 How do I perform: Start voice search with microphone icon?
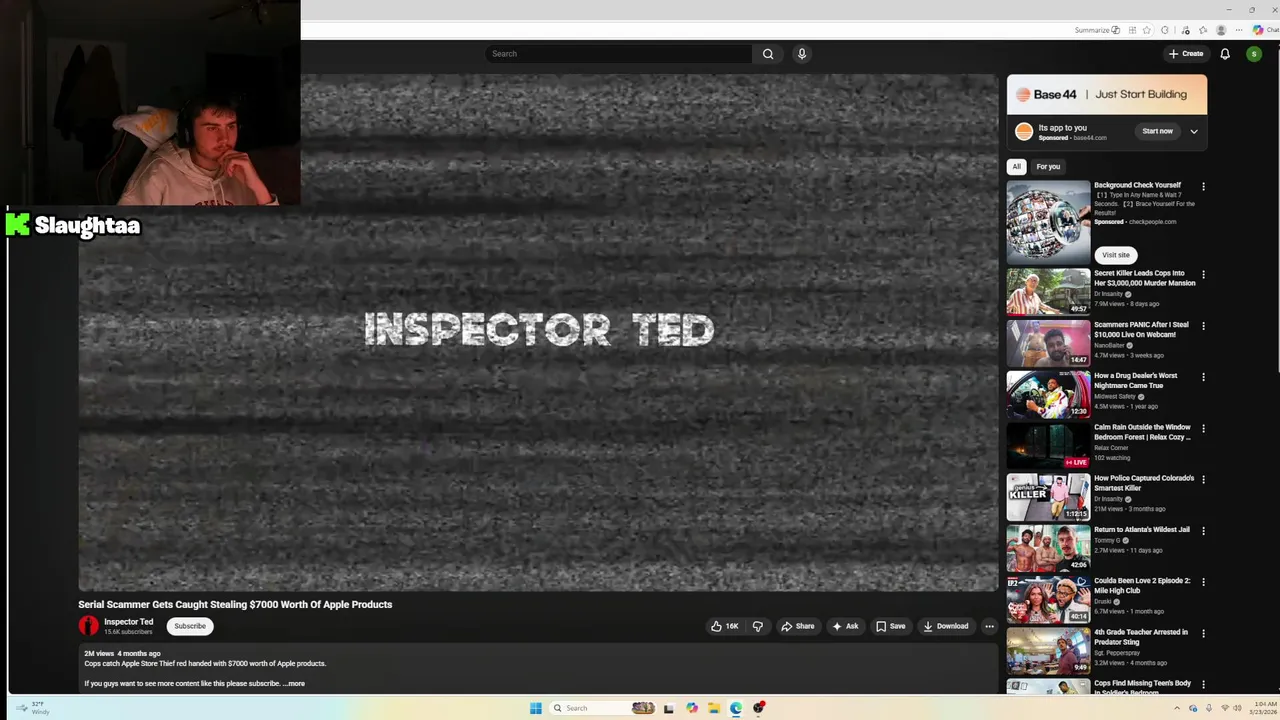click(801, 54)
